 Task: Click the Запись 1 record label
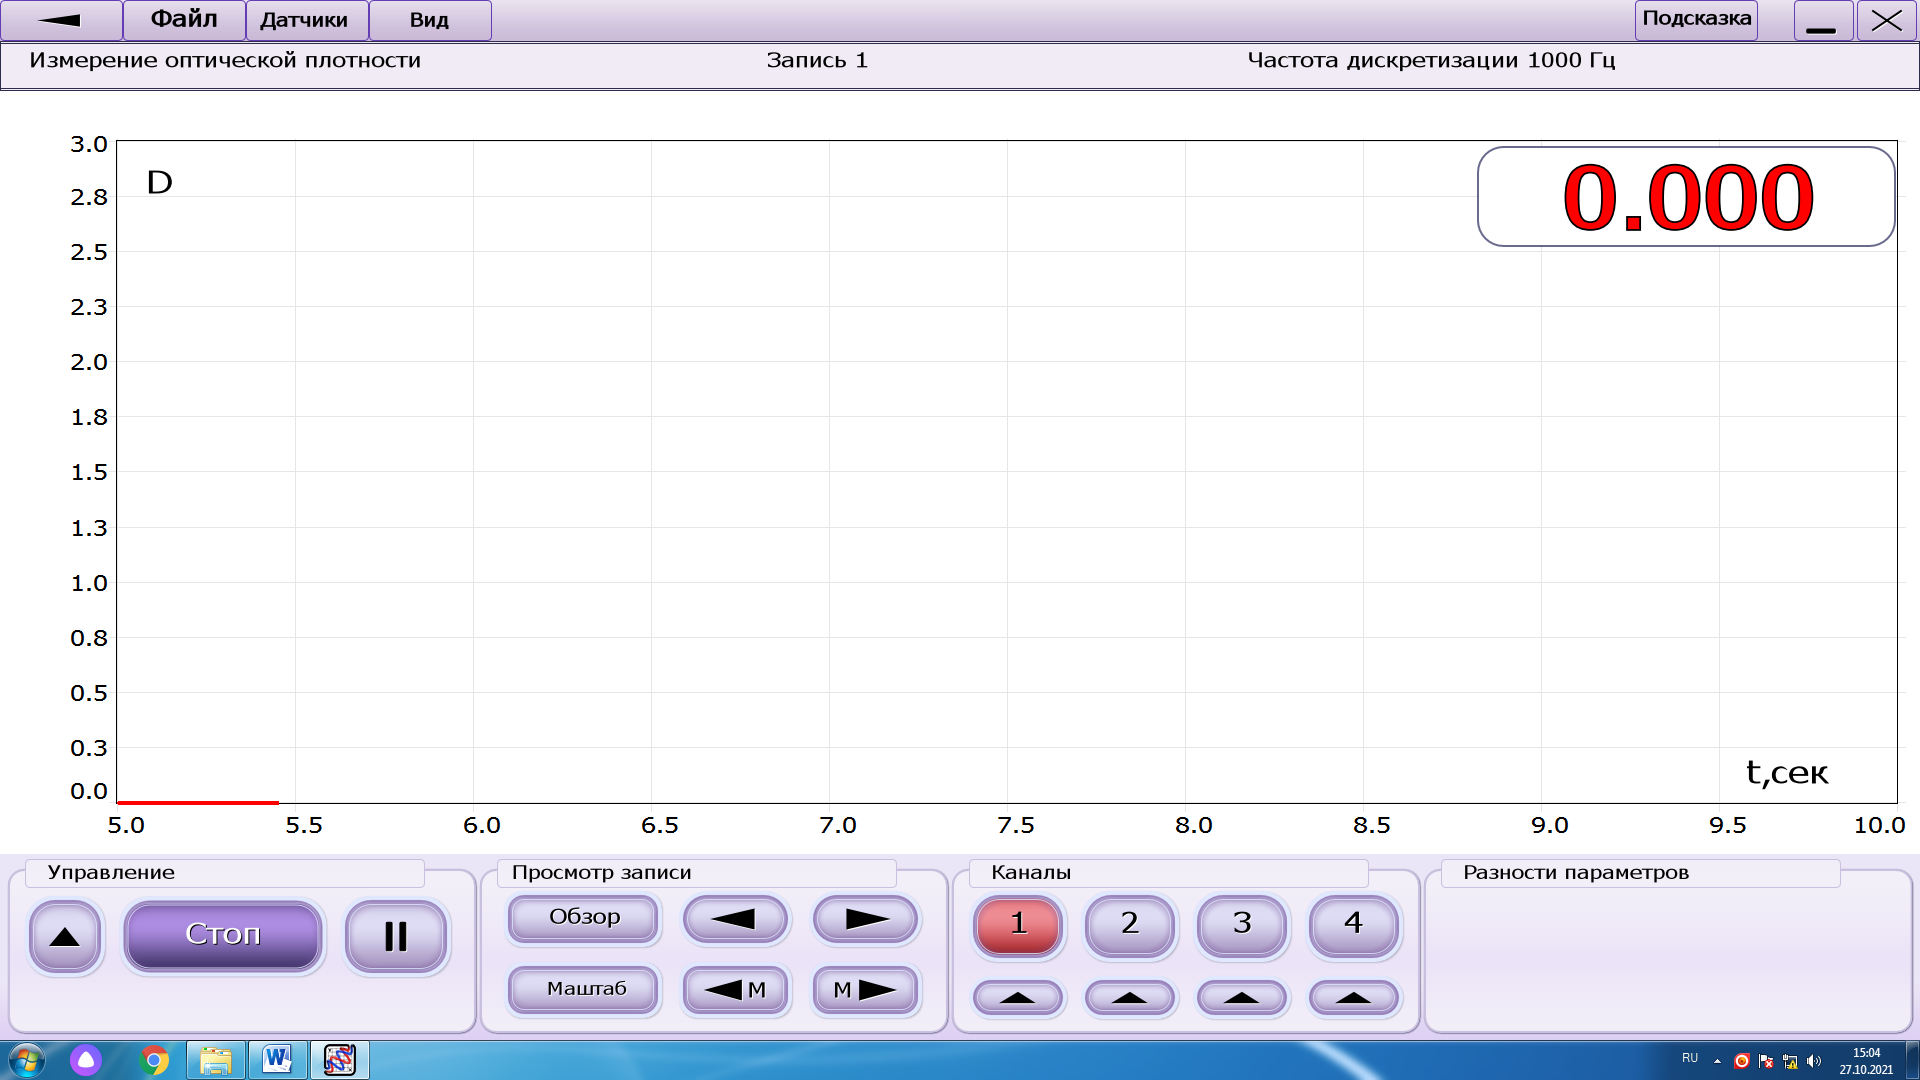coord(817,61)
